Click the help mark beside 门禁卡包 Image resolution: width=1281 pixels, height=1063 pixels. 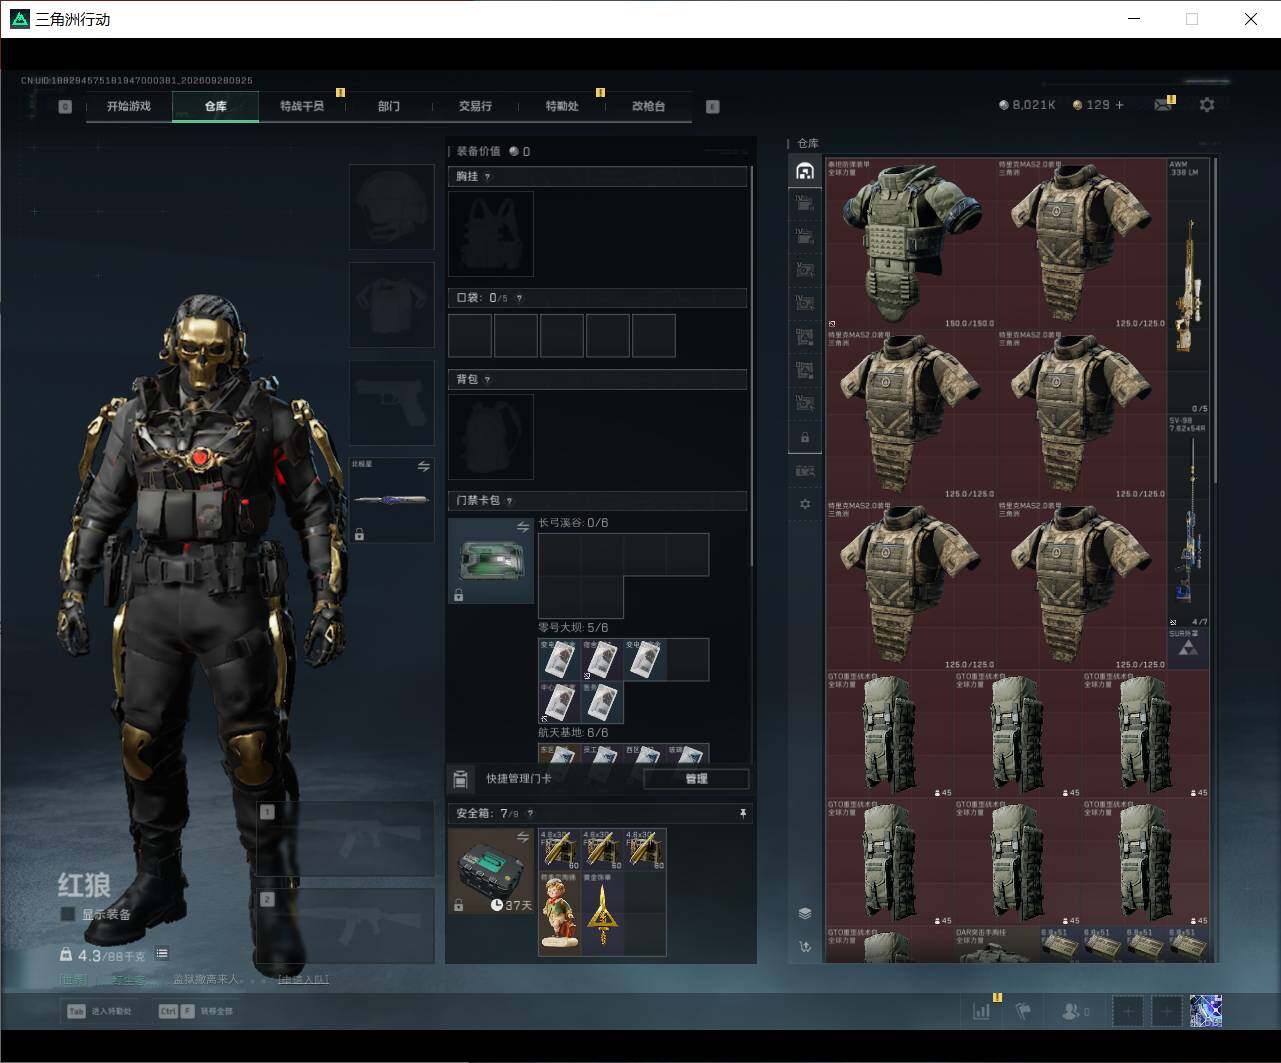click(x=509, y=501)
